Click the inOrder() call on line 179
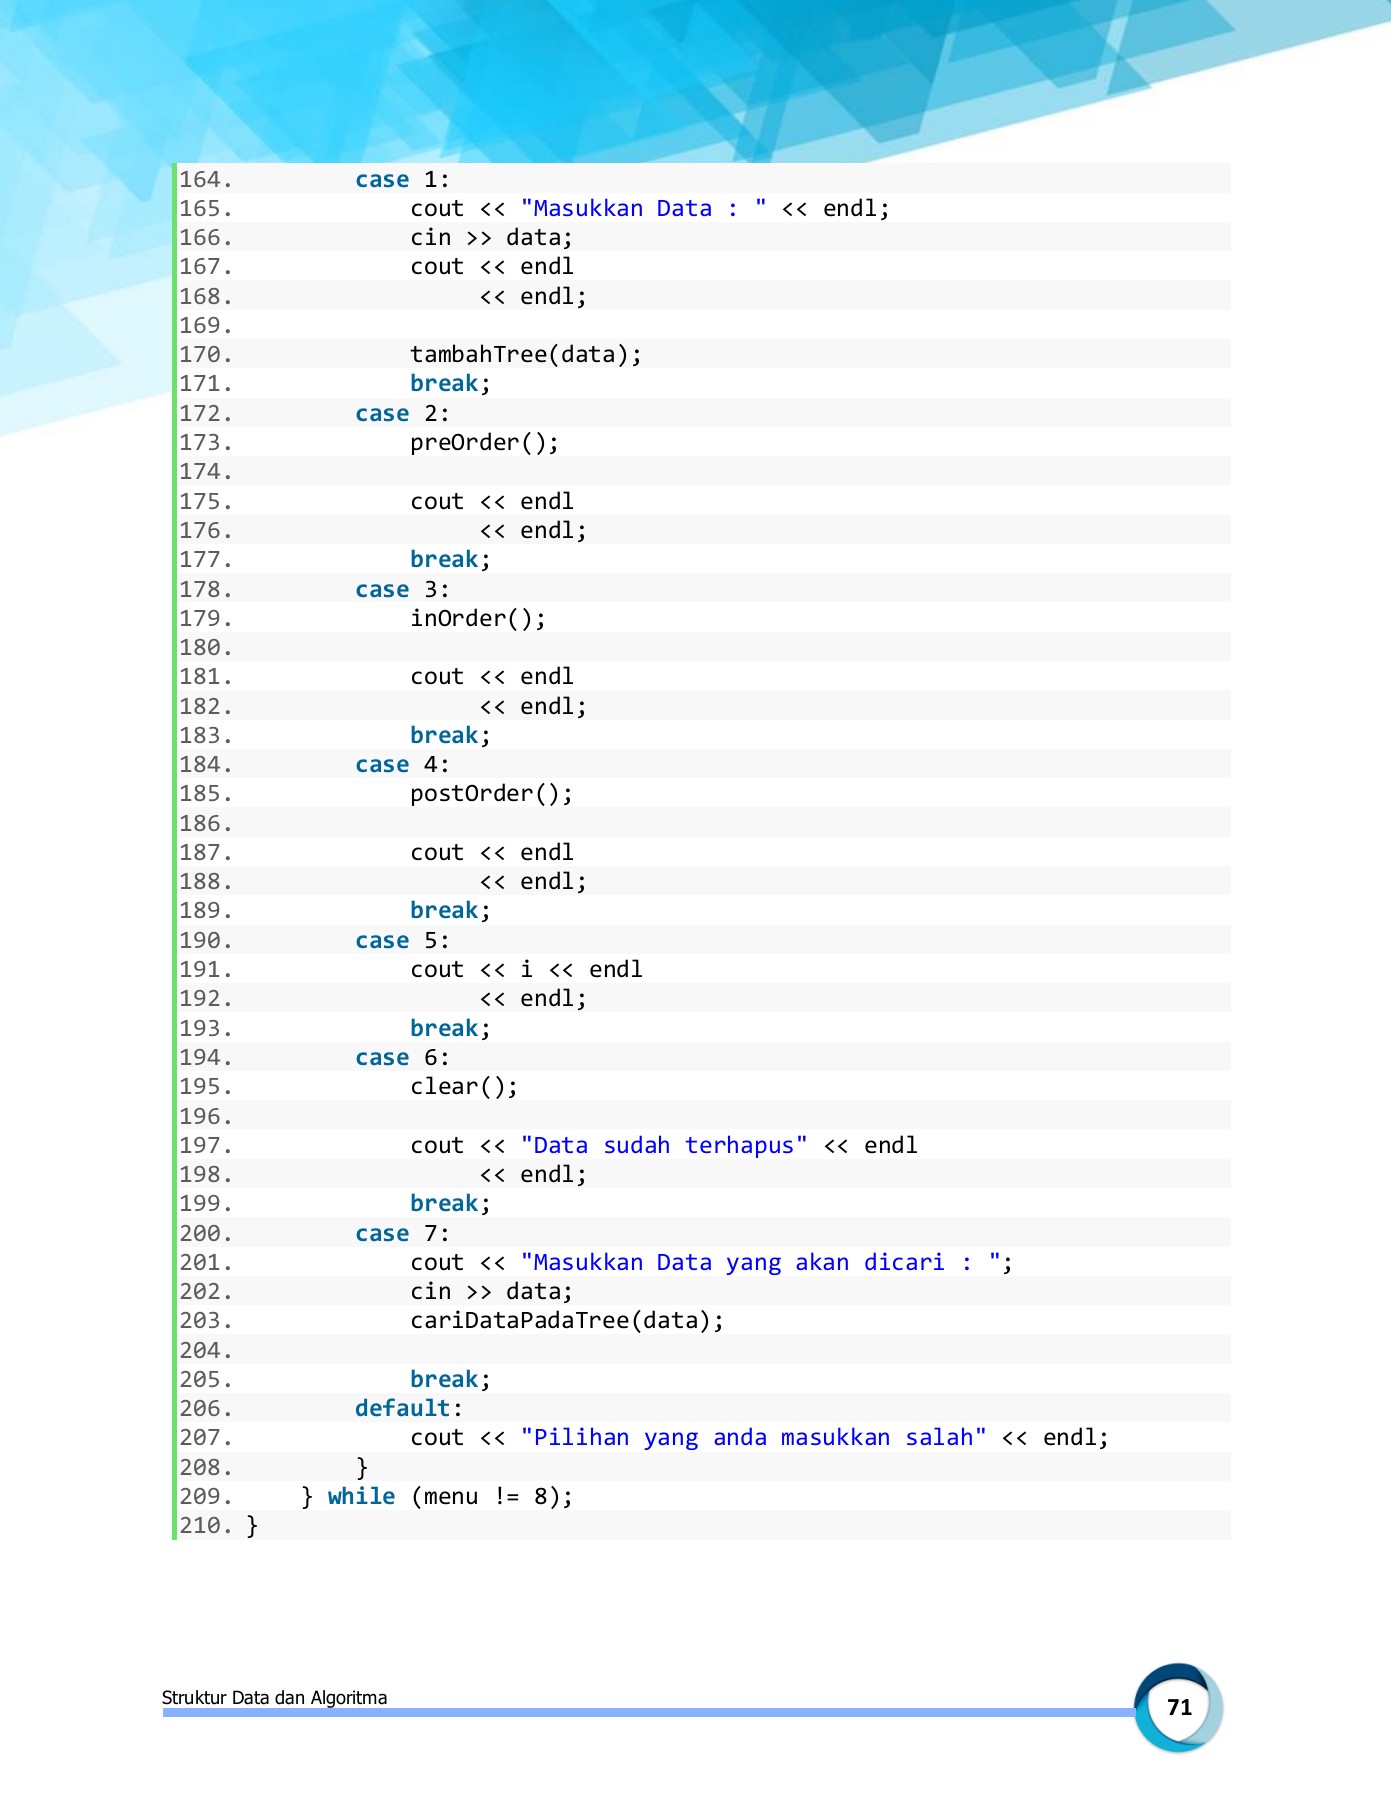Image resolution: width=1391 pixels, height=1800 pixels. (x=478, y=619)
